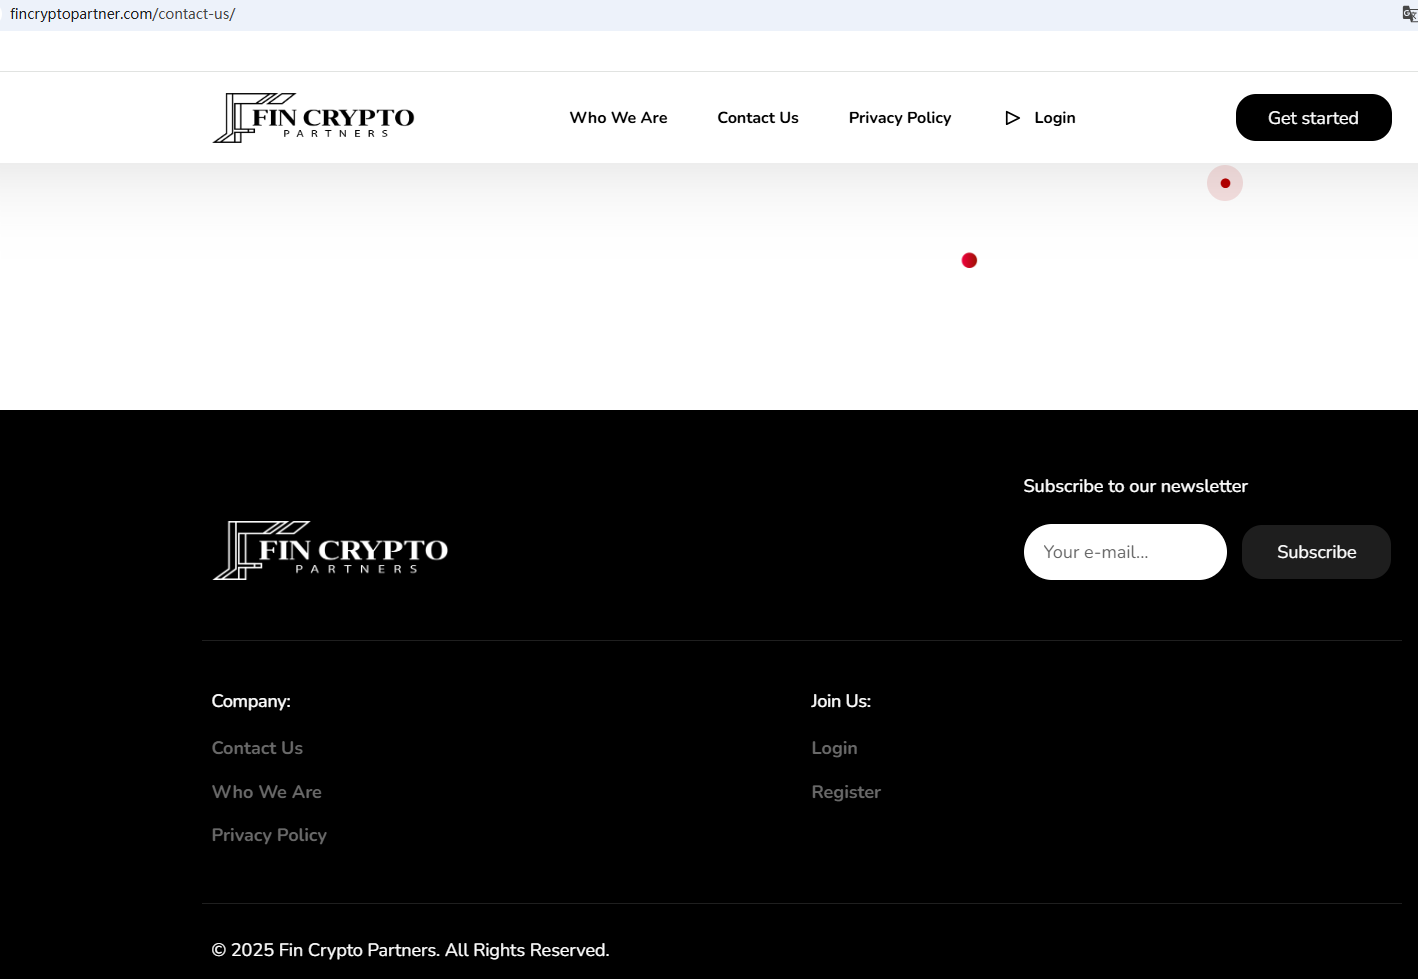Click the translate icon in address bar
1418x979 pixels.
pyautogui.click(x=1408, y=14)
